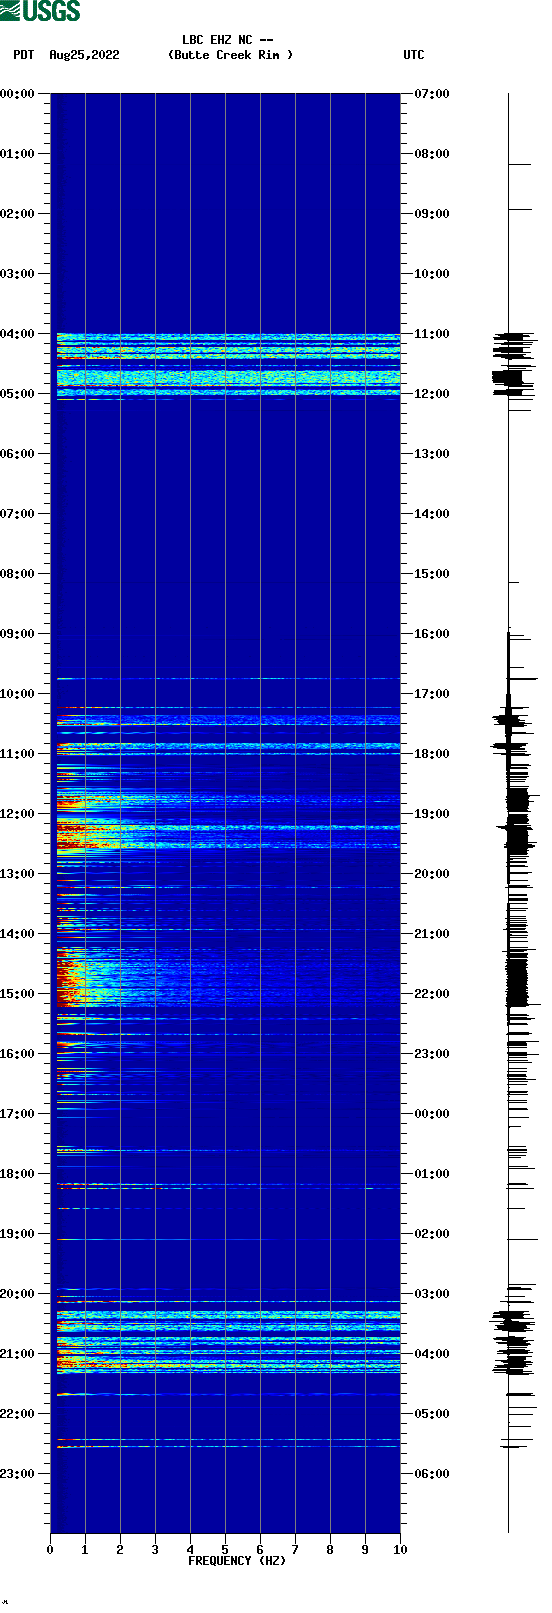Click the 10 Hz frequency tick label

400,1550
